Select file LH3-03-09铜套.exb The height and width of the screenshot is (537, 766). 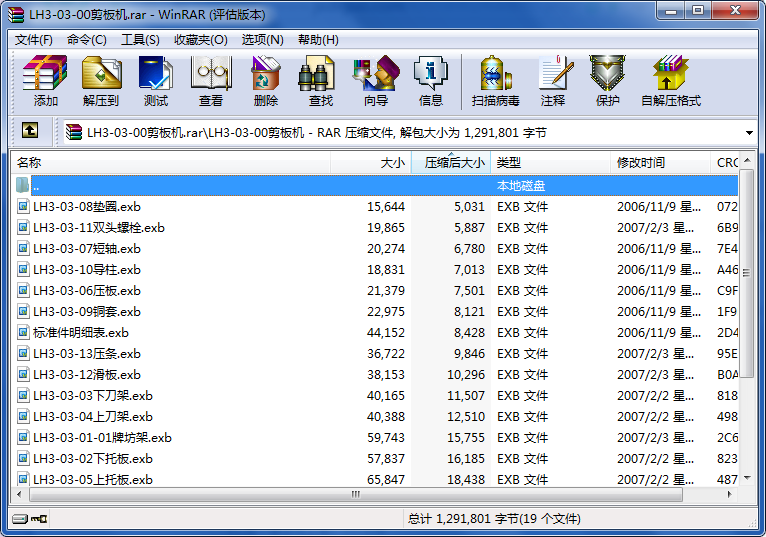click(86, 311)
